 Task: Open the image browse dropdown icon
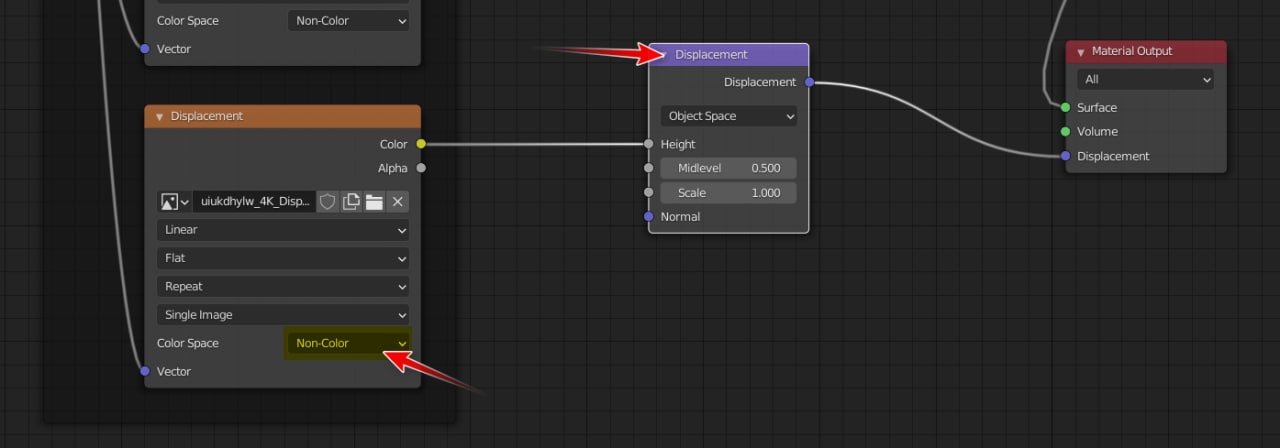coord(174,201)
